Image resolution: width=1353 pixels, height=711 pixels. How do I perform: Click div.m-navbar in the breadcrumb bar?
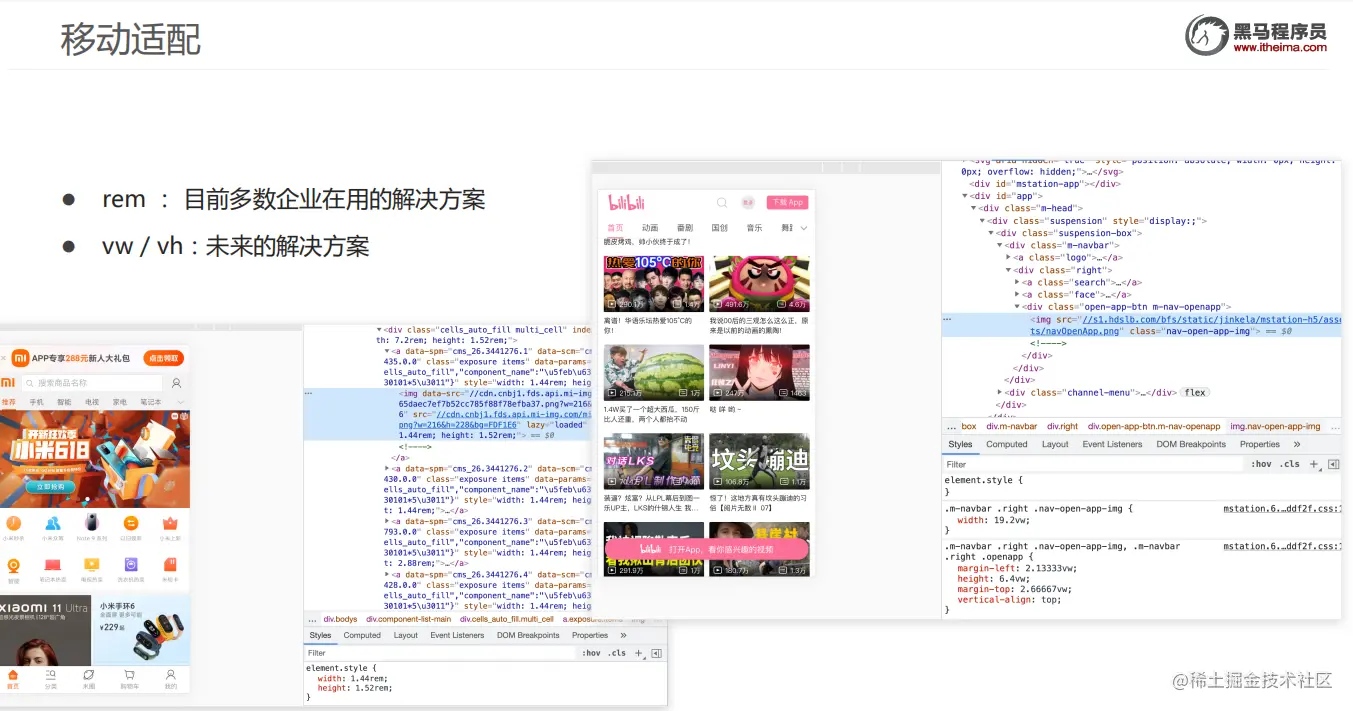(1012, 426)
